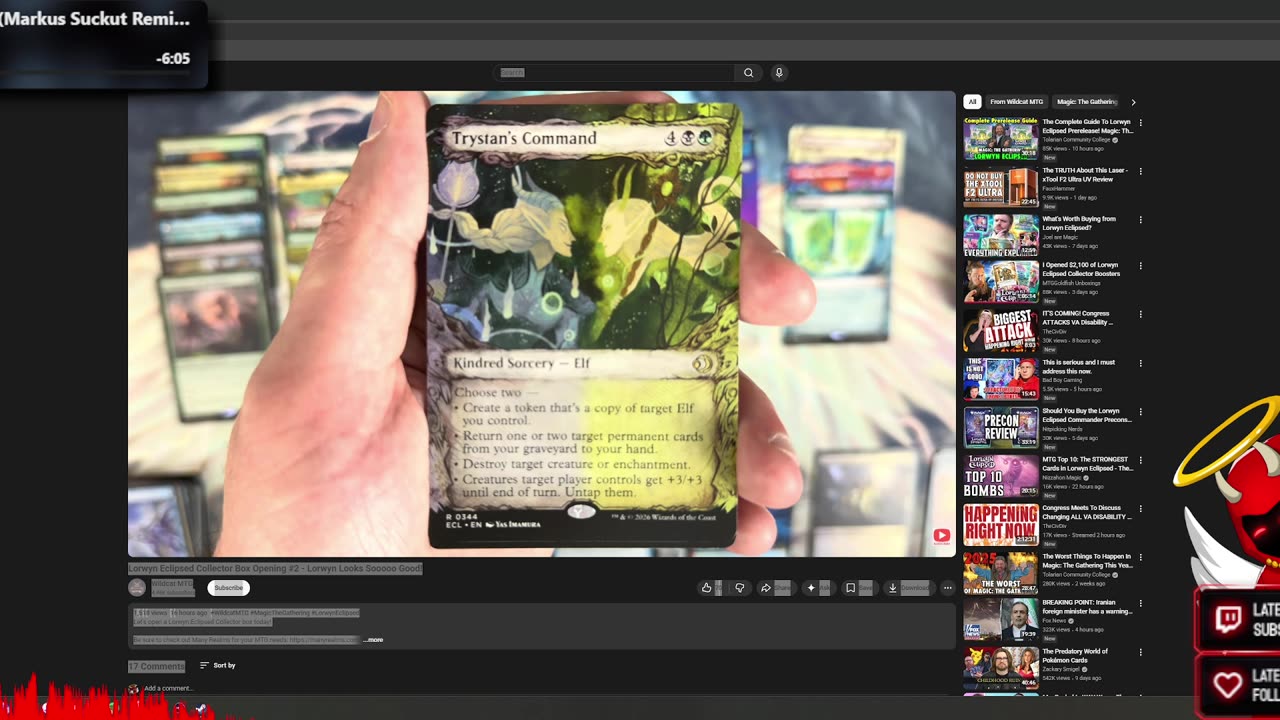This screenshot has width=1280, height=720.
Task: Click the Ask sparkle button
Action: (818, 588)
